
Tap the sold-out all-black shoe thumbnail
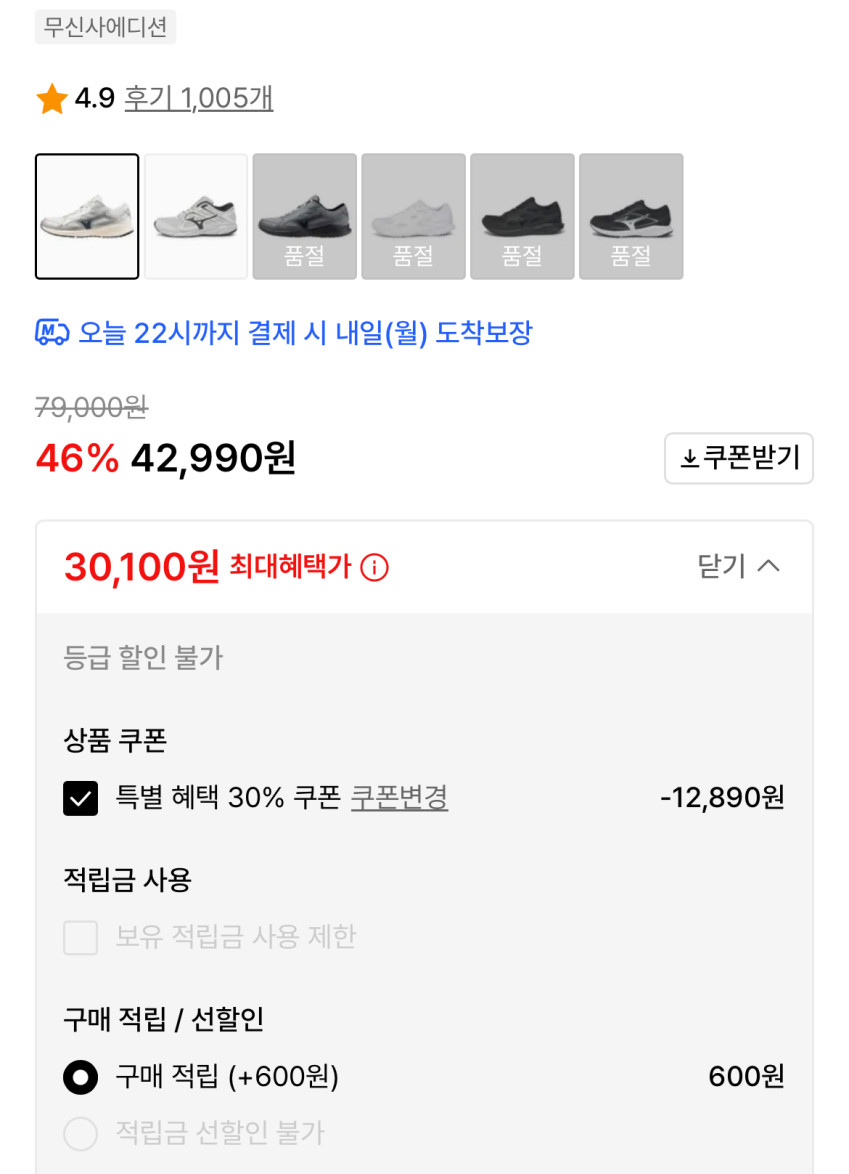click(x=522, y=216)
